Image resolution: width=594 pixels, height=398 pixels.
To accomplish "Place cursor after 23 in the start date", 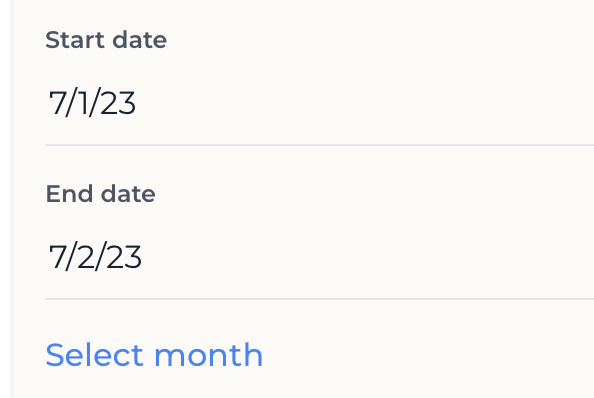I will point(136,103).
